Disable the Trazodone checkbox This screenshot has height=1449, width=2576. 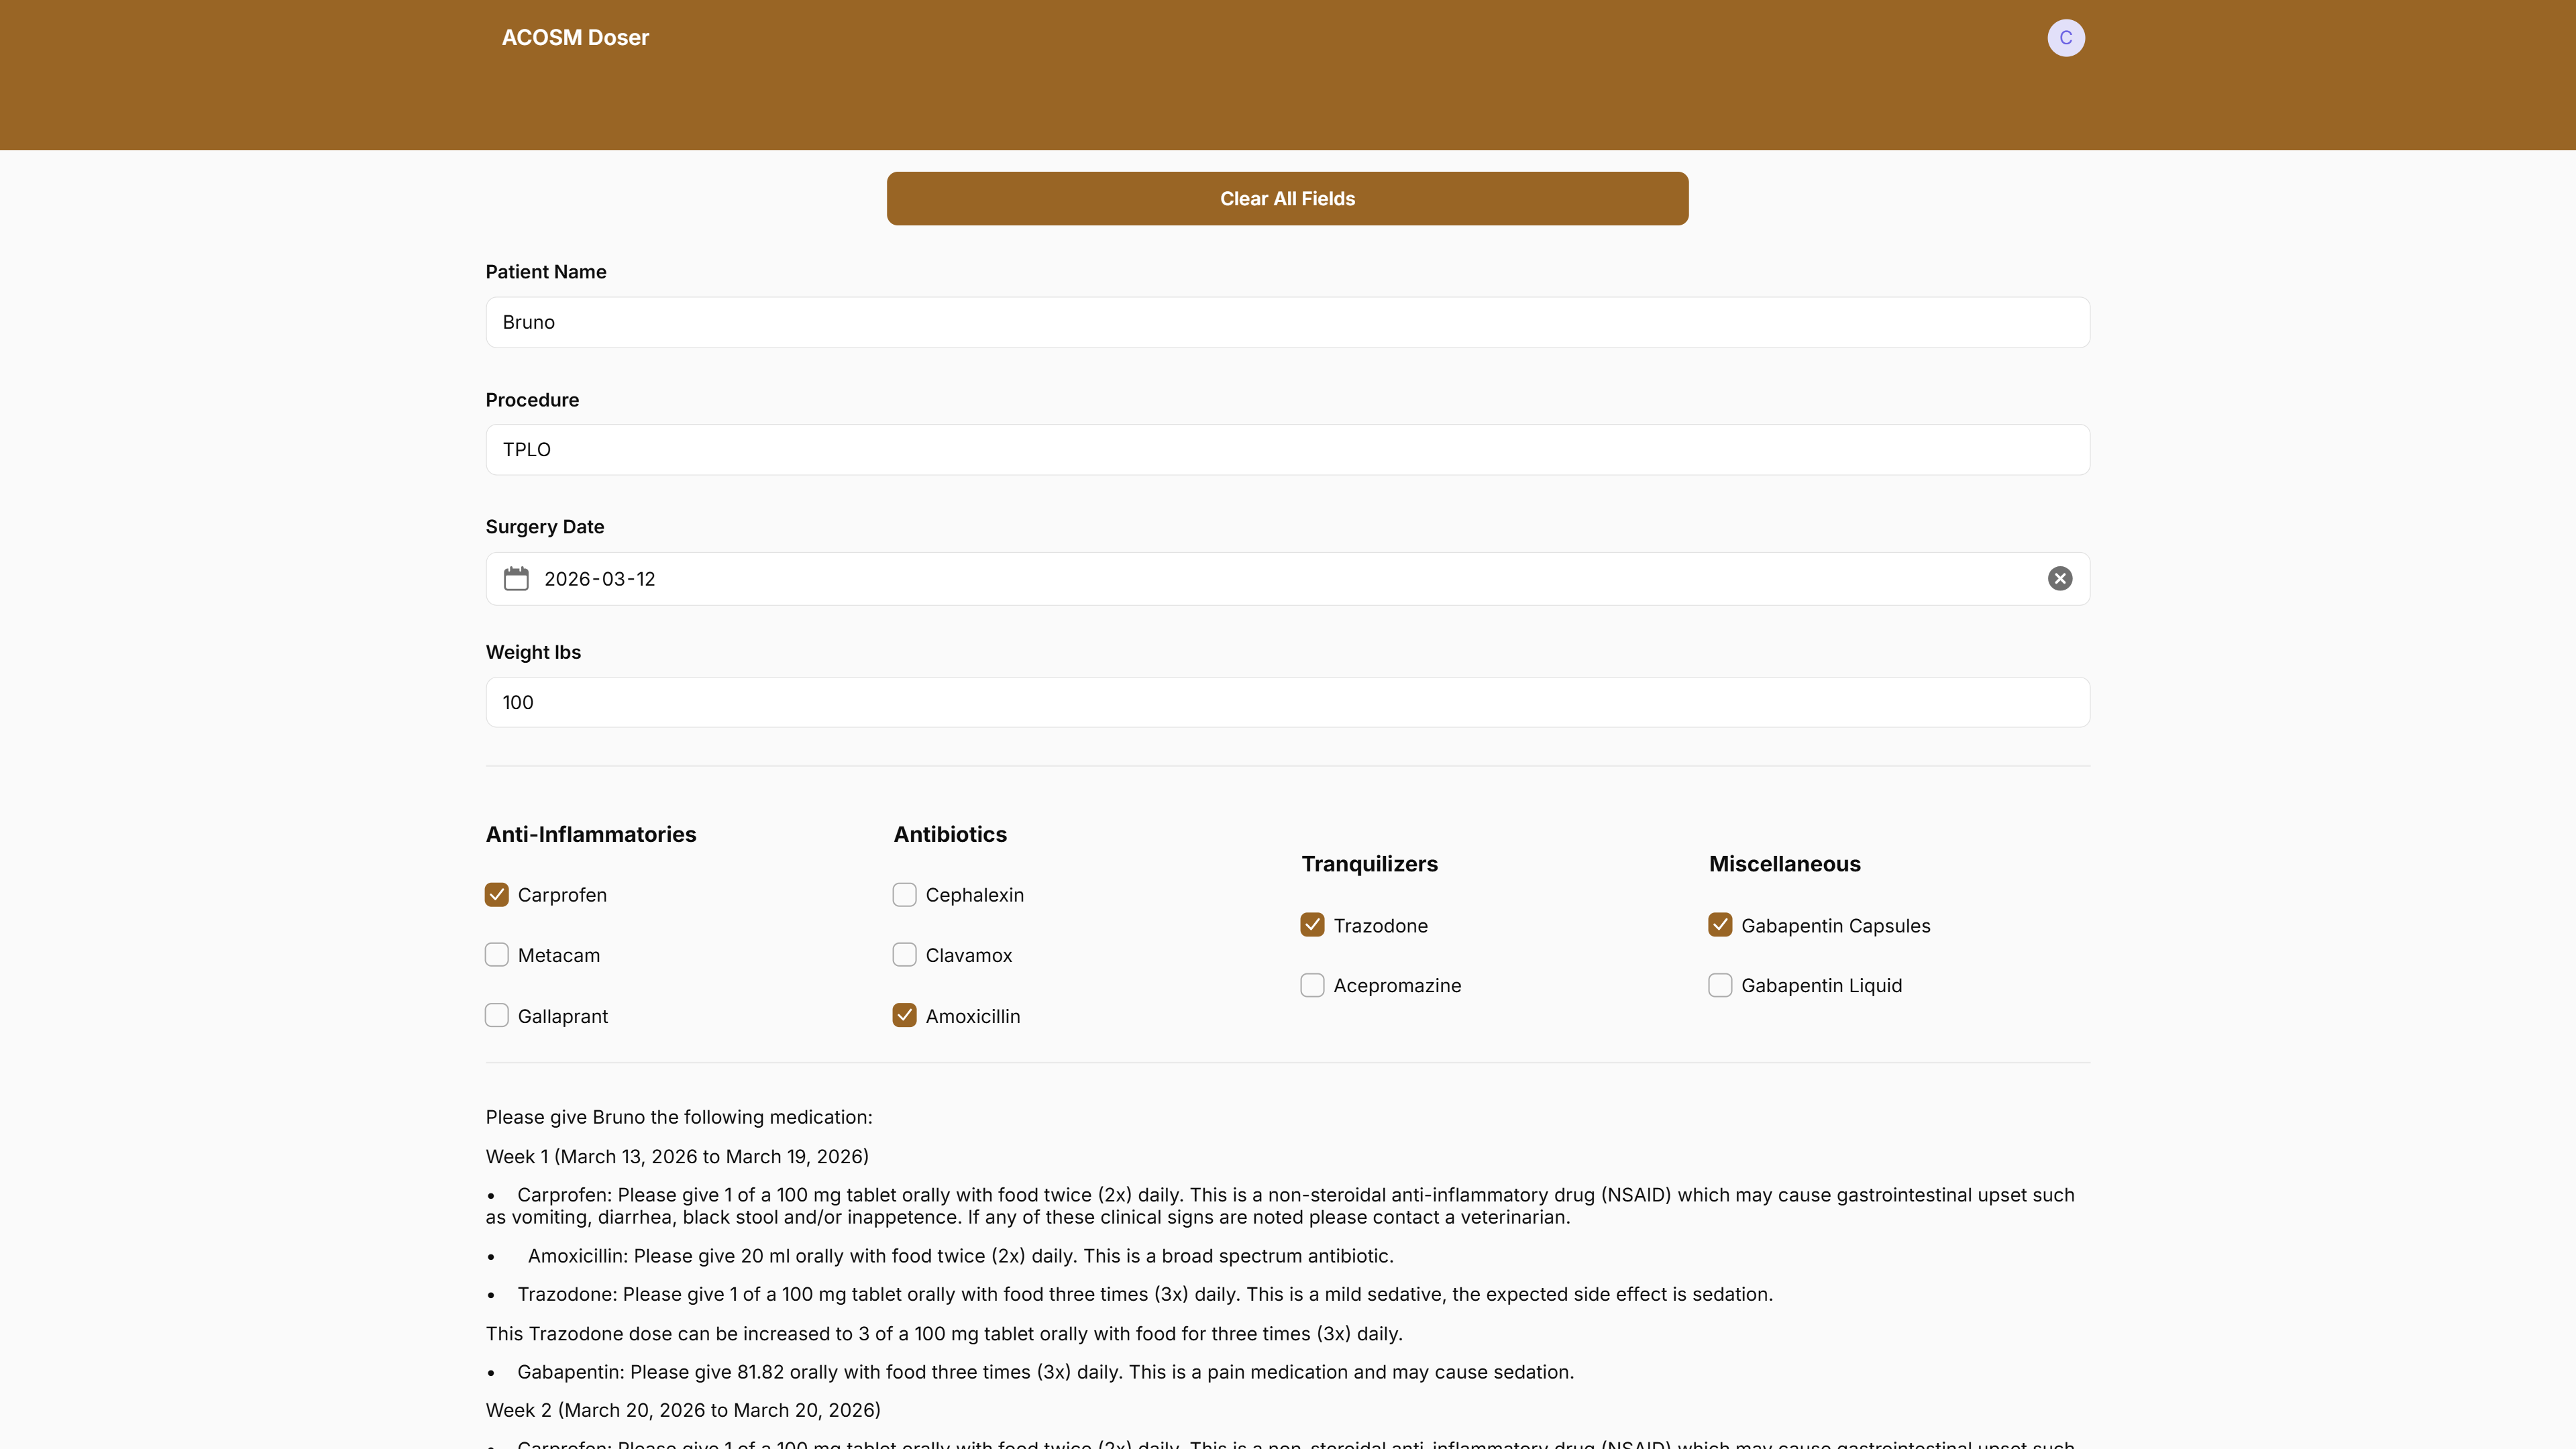point(1312,925)
